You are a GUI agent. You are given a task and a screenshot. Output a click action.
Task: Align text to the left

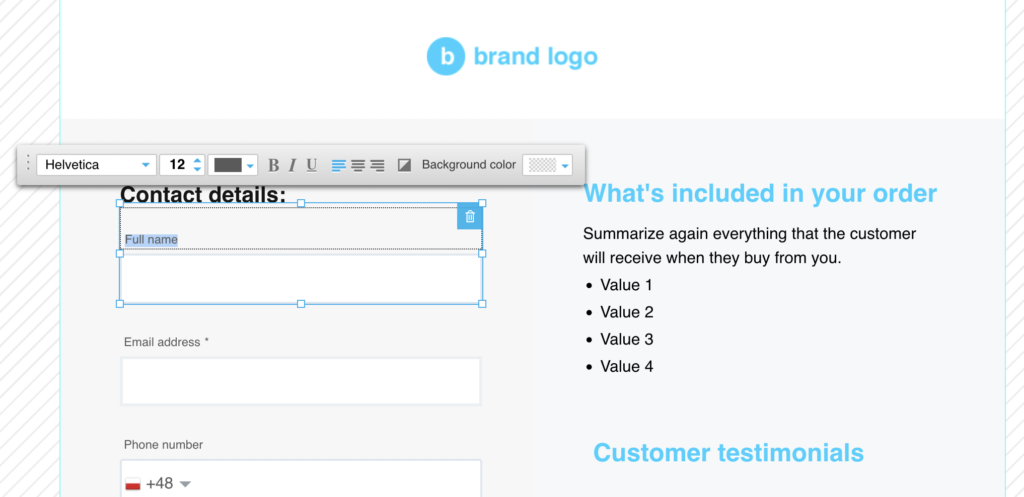(338, 165)
